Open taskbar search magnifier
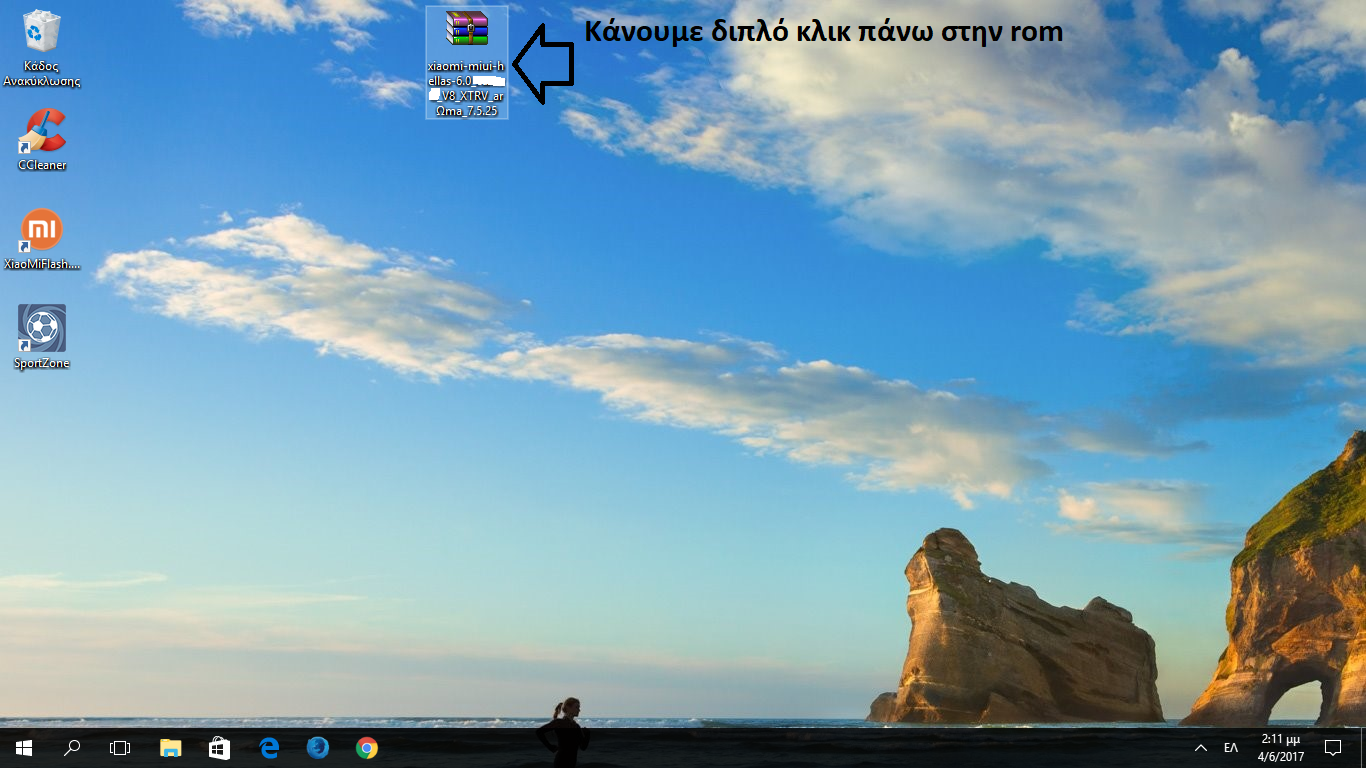This screenshot has height=768, width=1366. coord(72,747)
